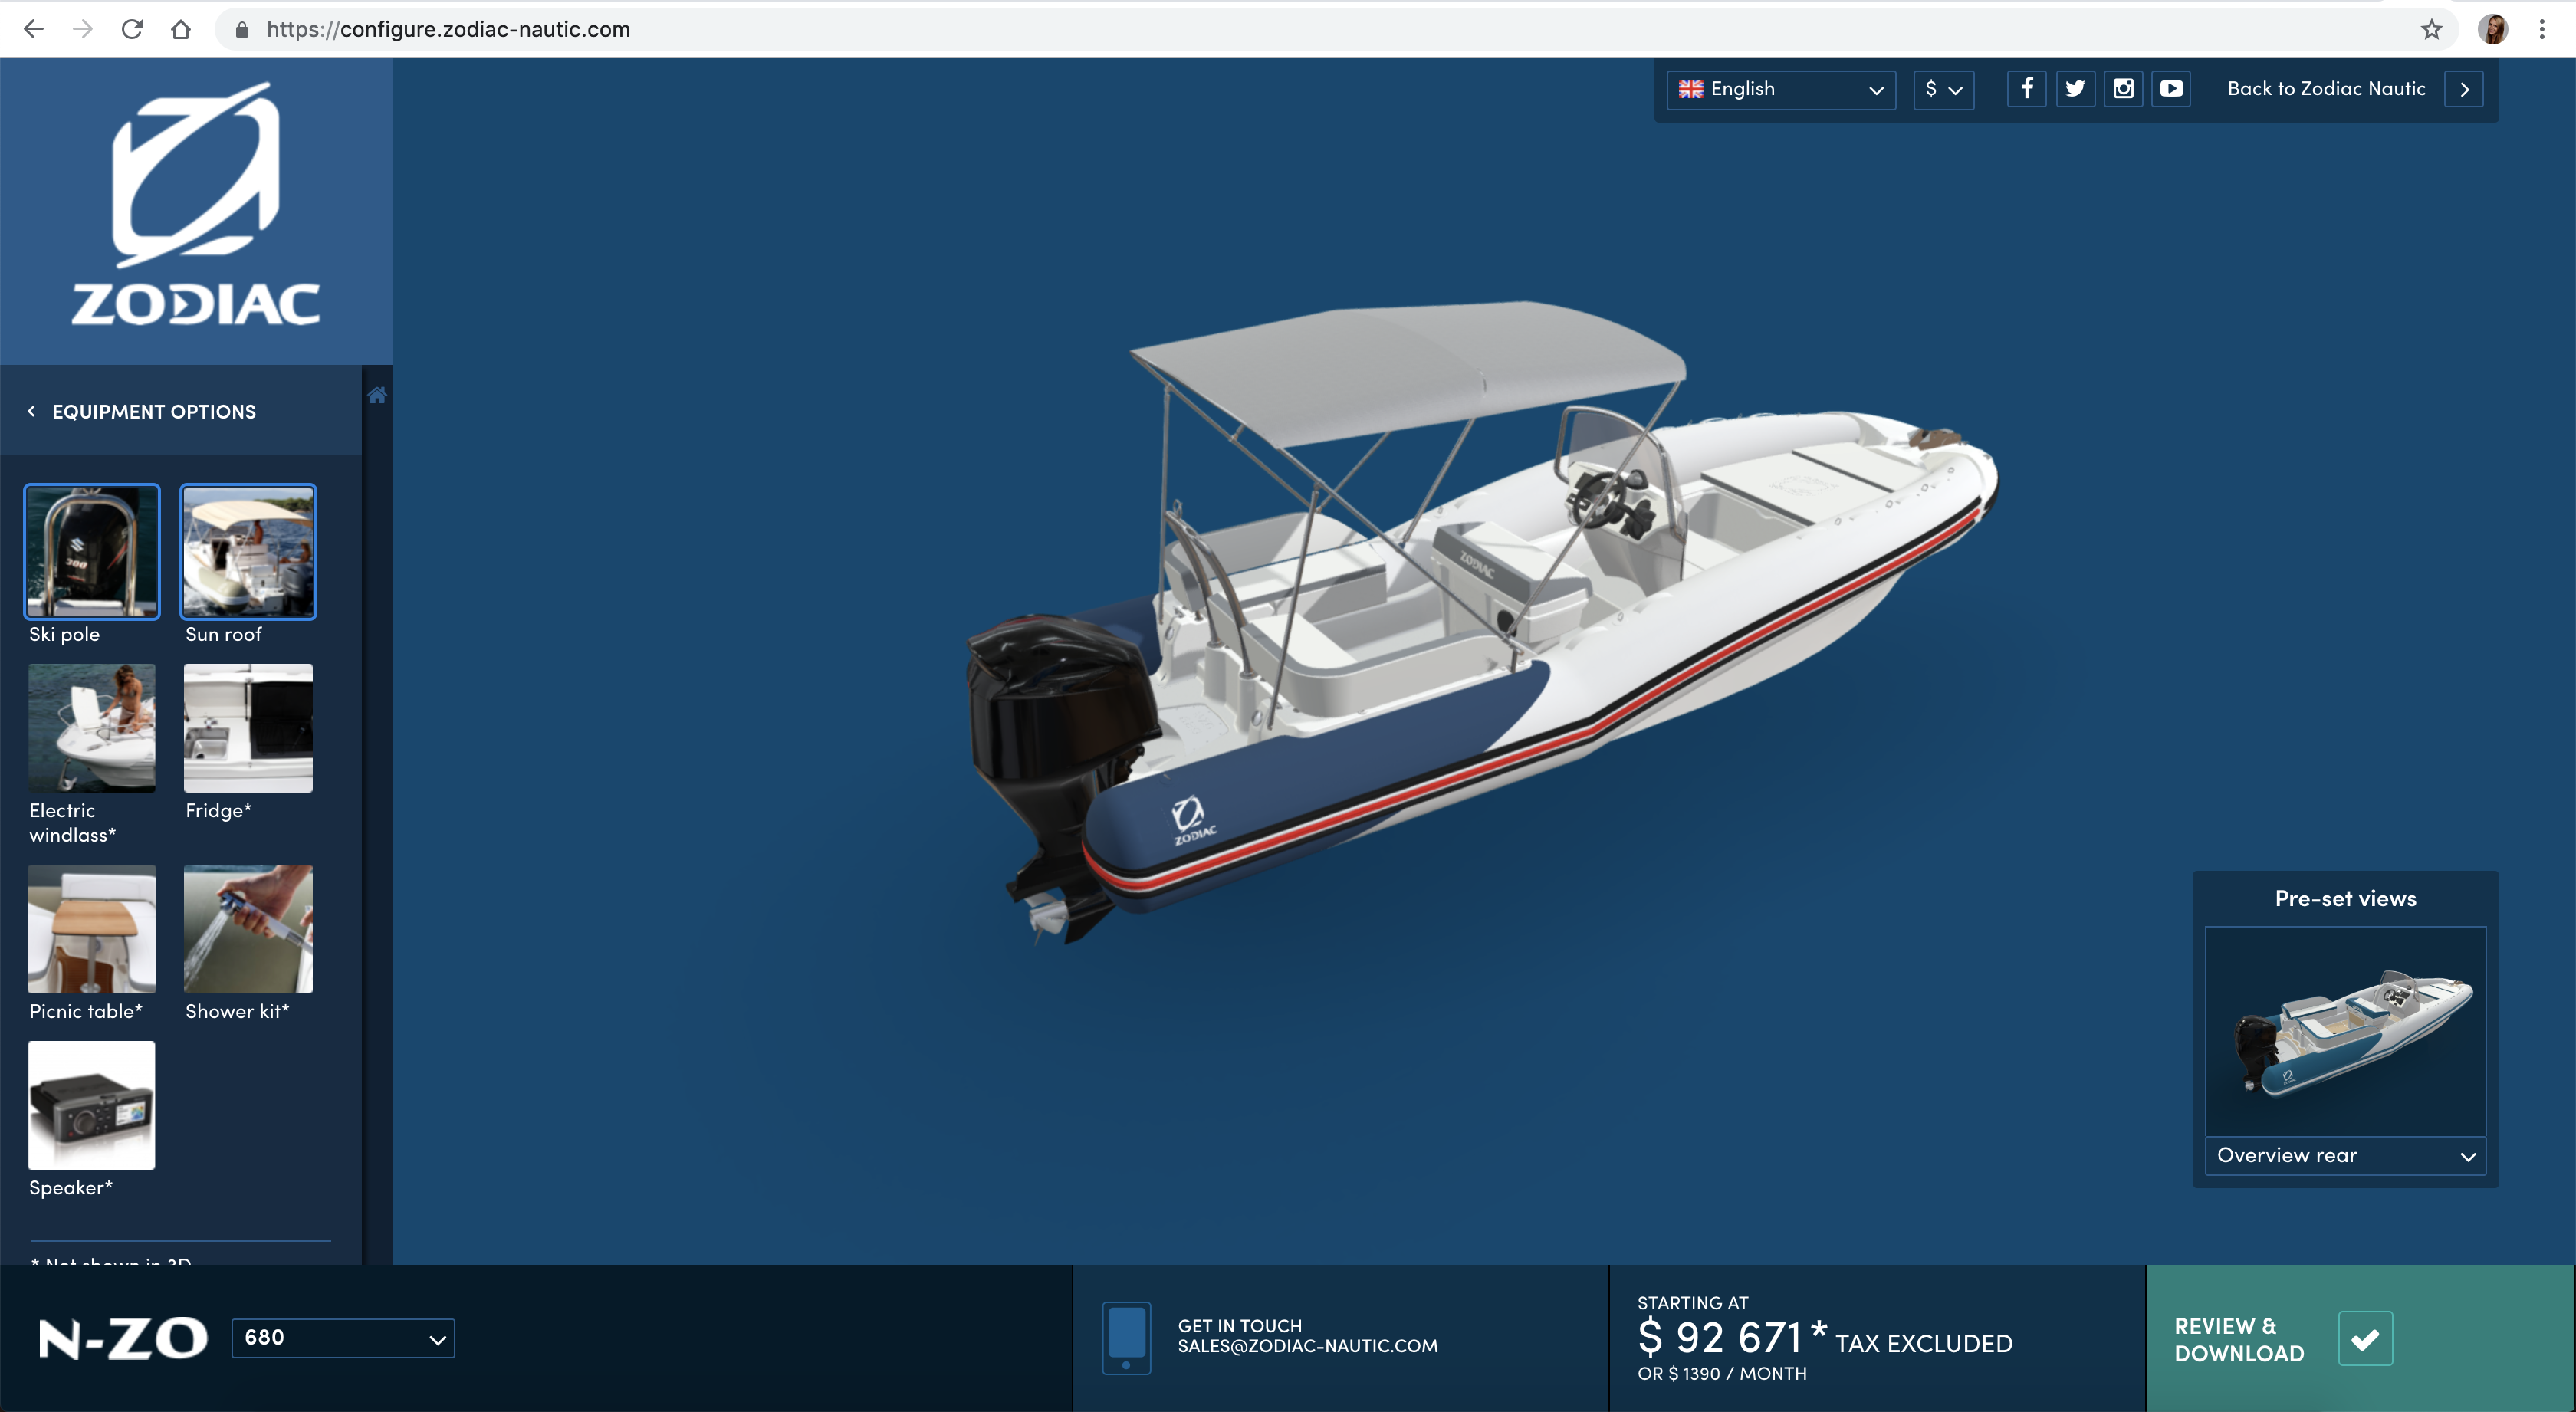
Task: Open Zodiac Facebook page icon
Action: [x=2026, y=89]
